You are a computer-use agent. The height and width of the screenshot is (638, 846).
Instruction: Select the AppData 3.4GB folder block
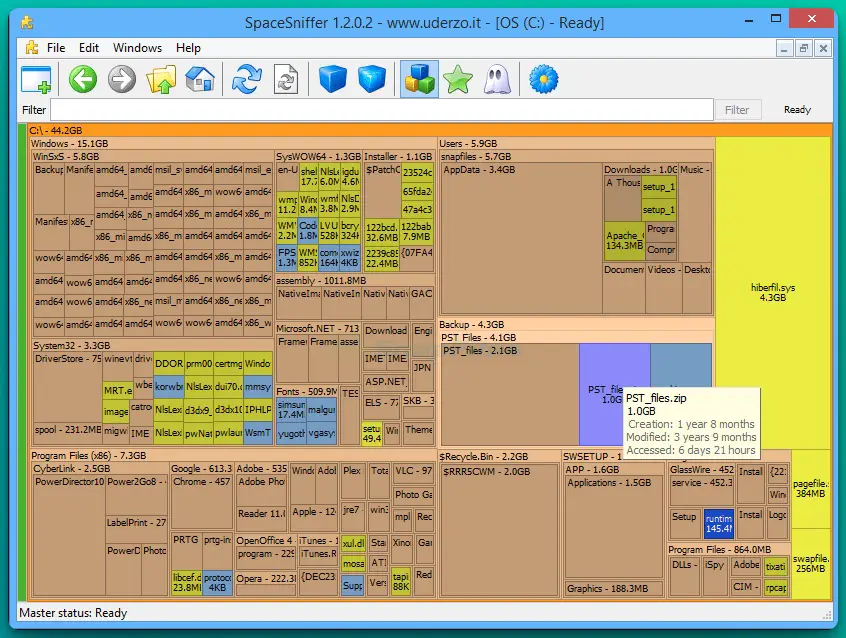[x=520, y=240]
